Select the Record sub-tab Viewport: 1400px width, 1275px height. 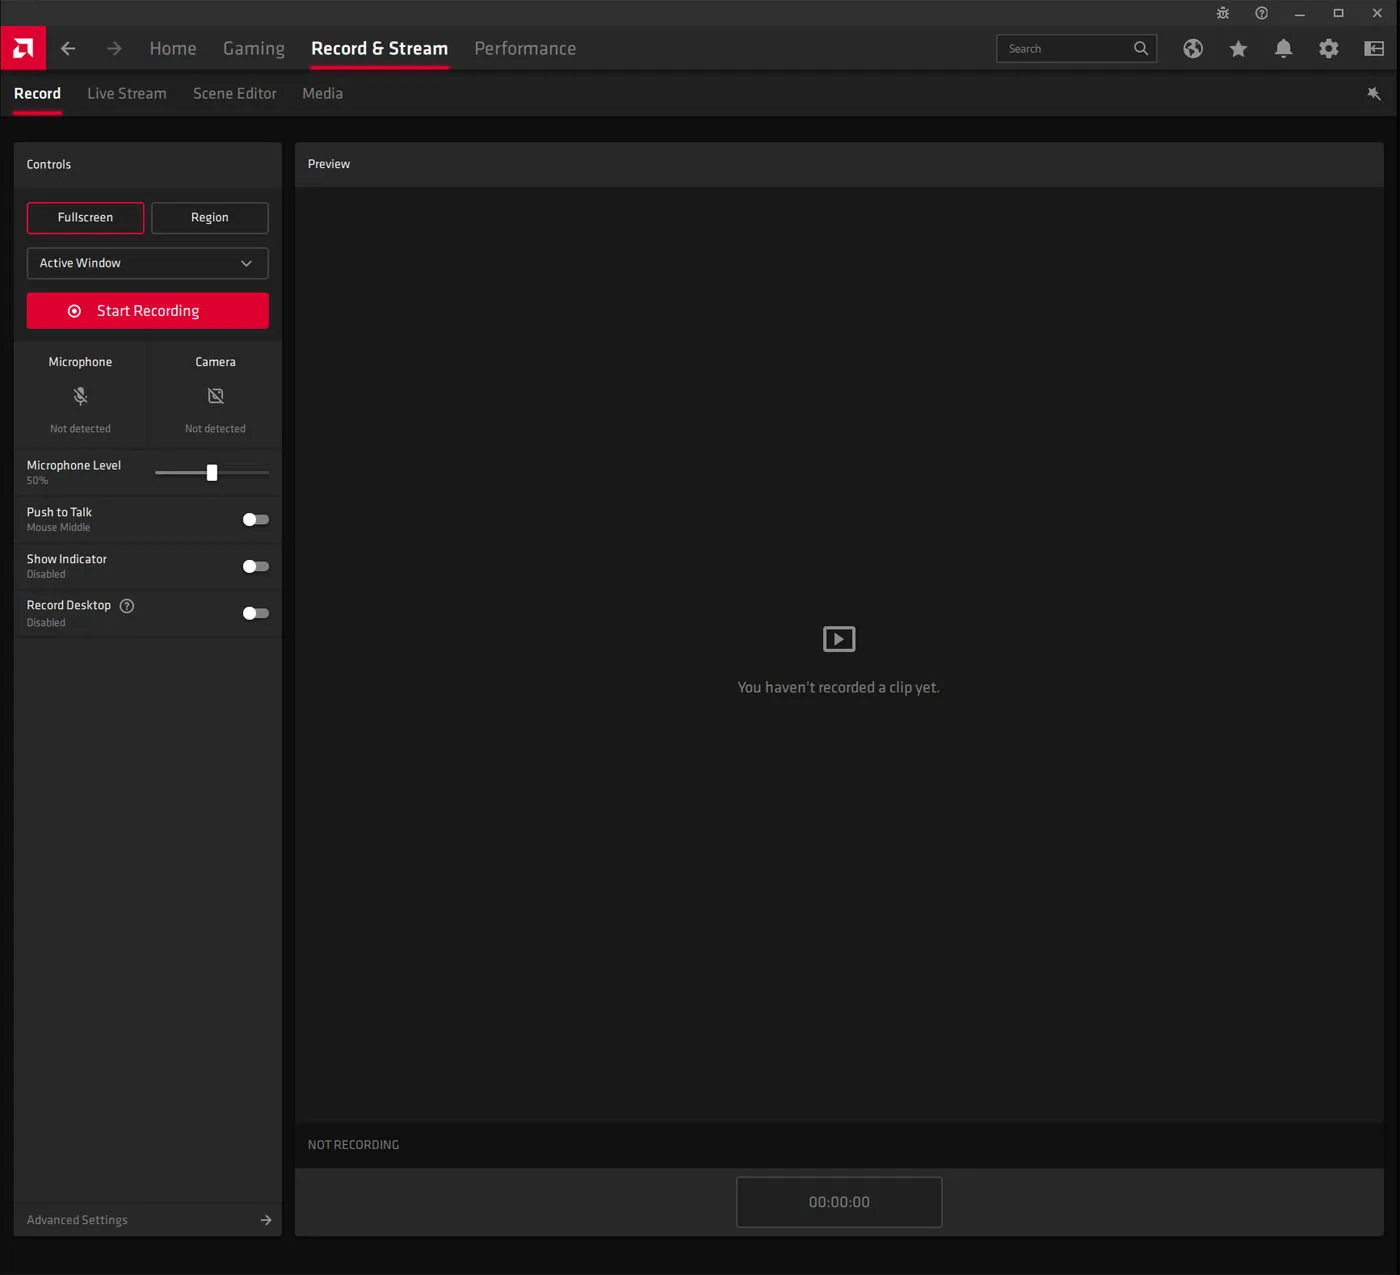click(x=37, y=93)
